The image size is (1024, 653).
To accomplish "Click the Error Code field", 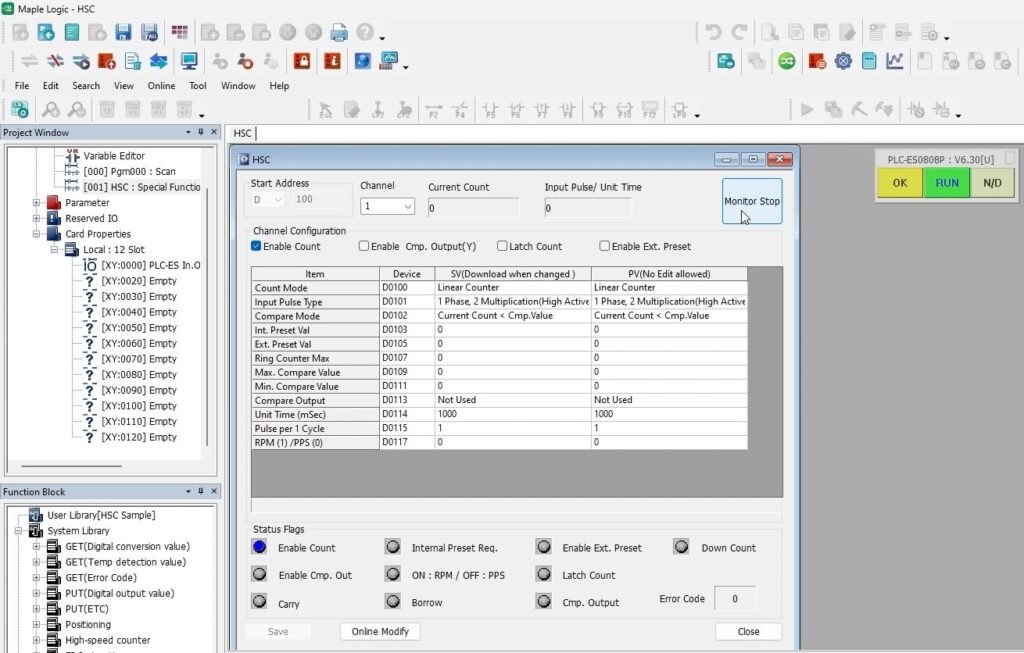I will point(735,599).
